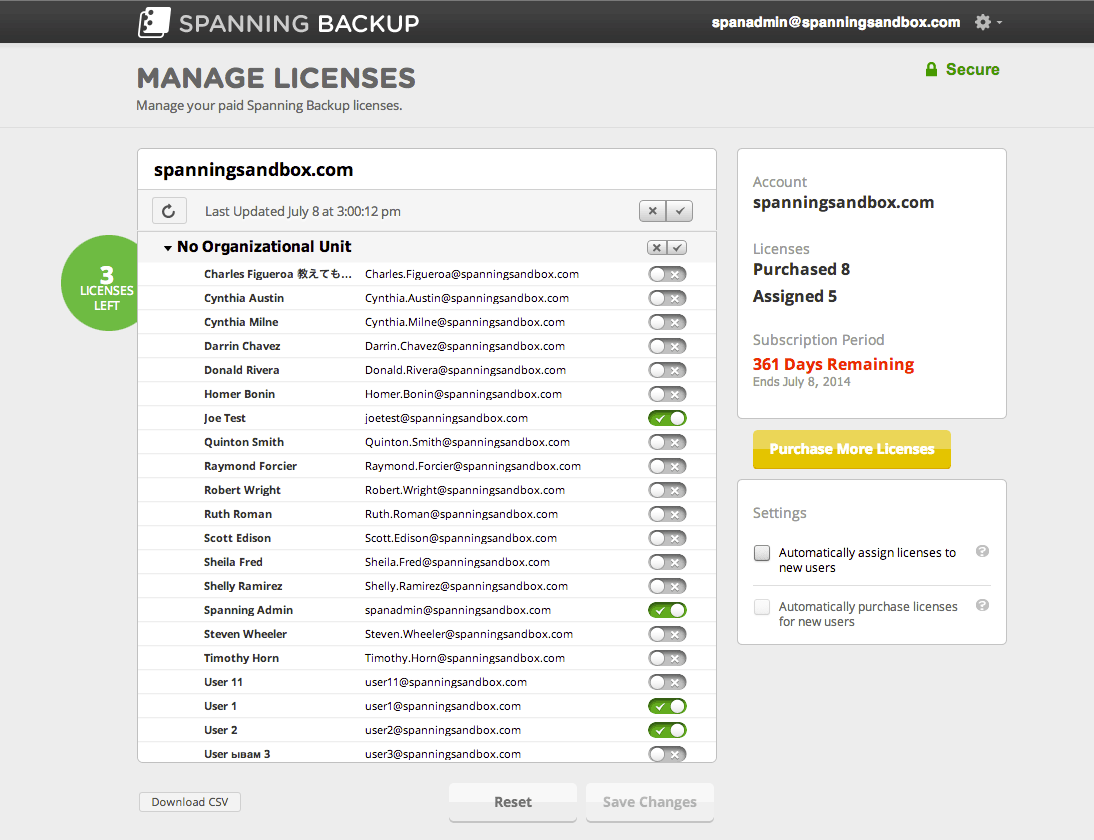
Task: Toggle license for Donald Rivera
Action: click(667, 370)
